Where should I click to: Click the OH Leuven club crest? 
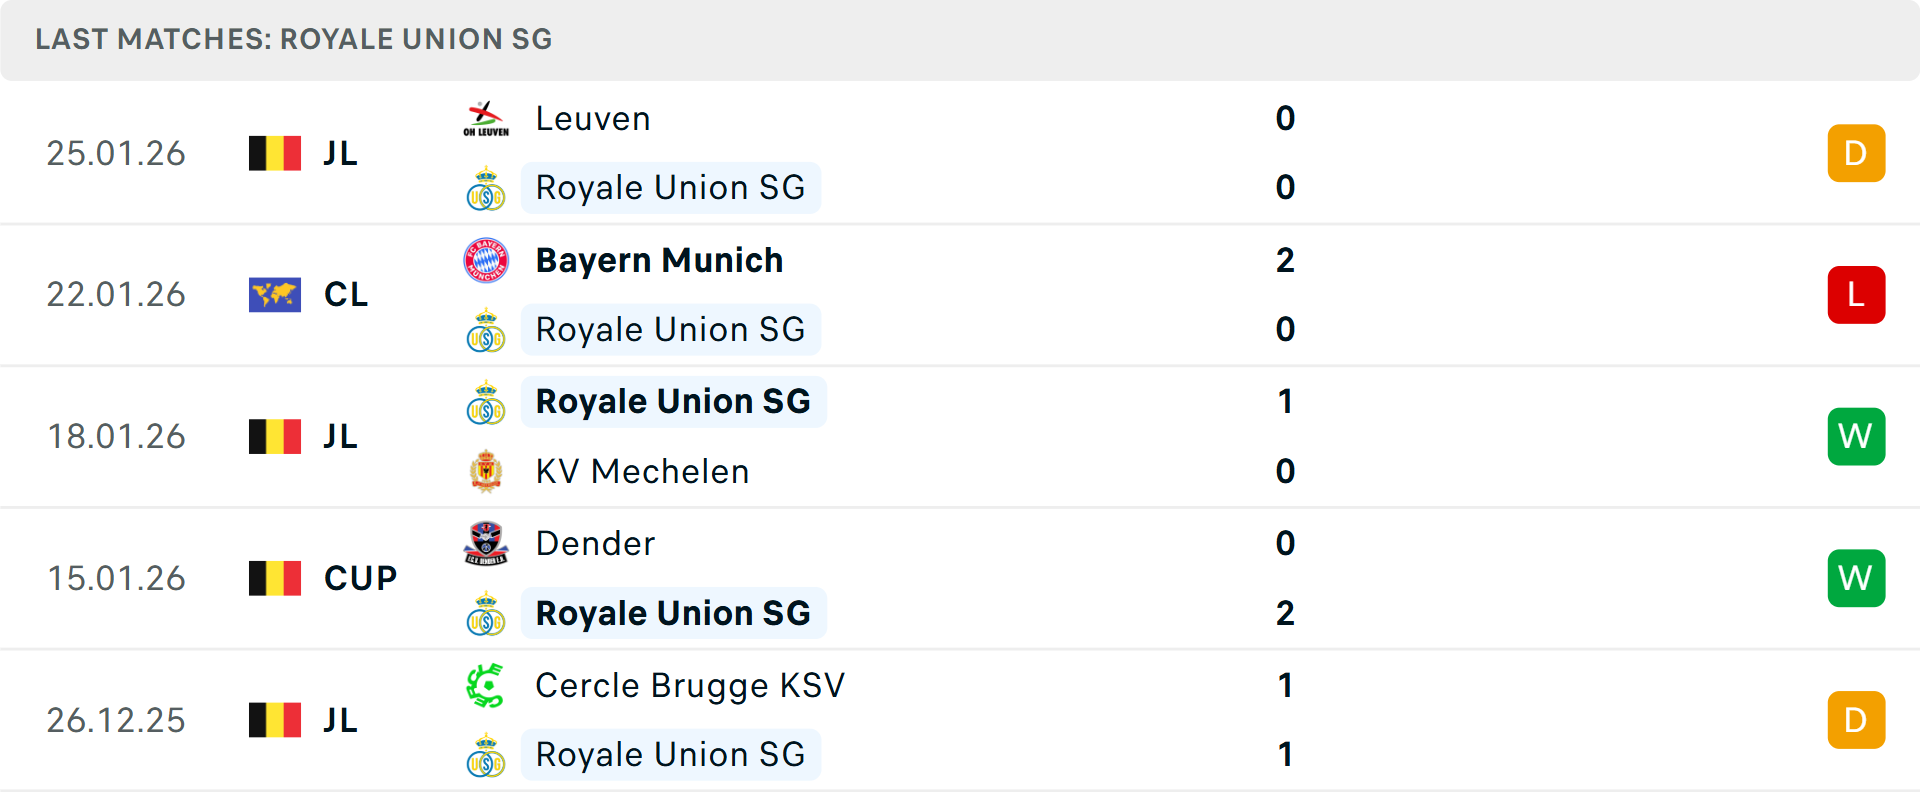tap(486, 119)
